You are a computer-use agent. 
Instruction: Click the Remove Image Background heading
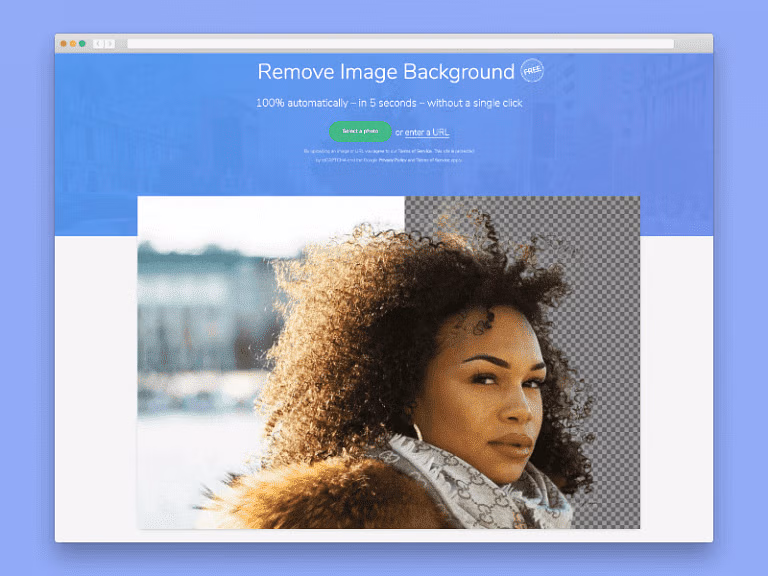pos(385,72)
